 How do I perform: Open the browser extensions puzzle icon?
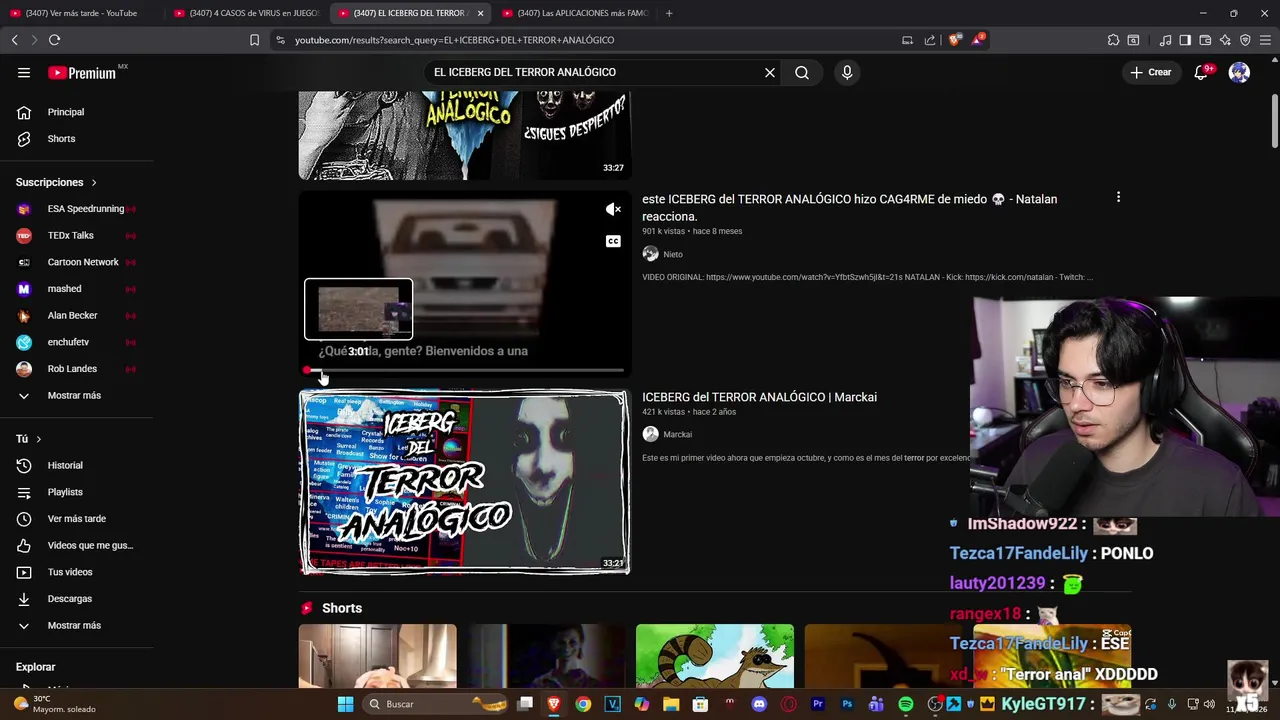1113,40
